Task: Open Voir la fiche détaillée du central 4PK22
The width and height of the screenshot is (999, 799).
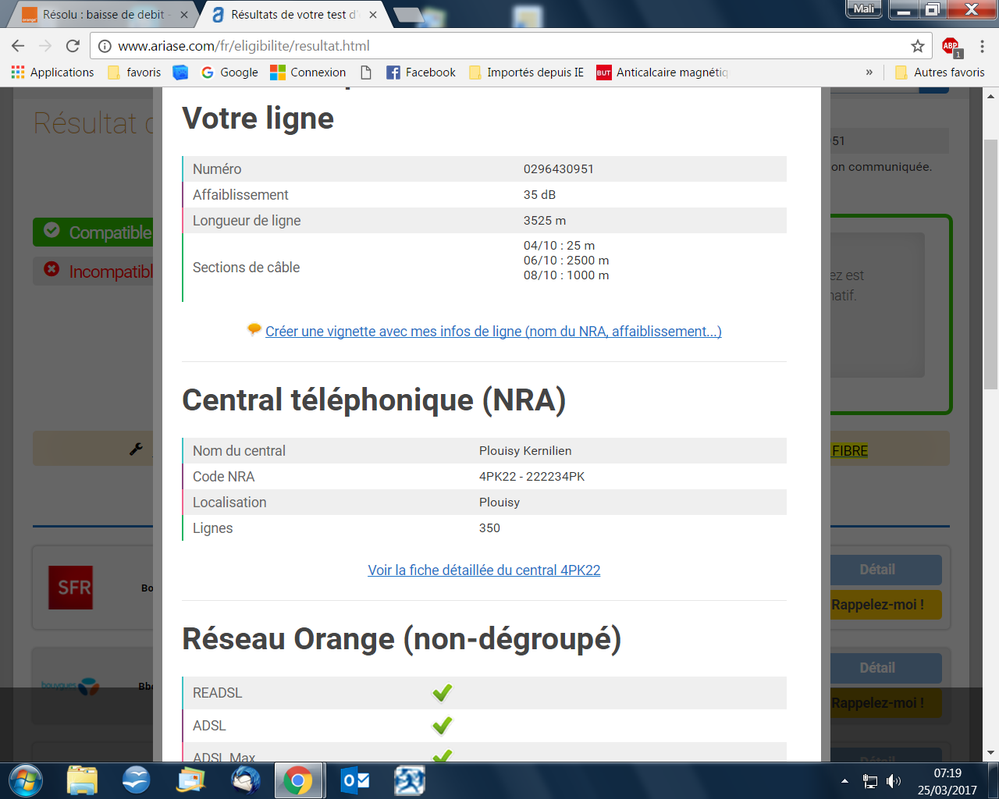Action: (x=484, y=570)
